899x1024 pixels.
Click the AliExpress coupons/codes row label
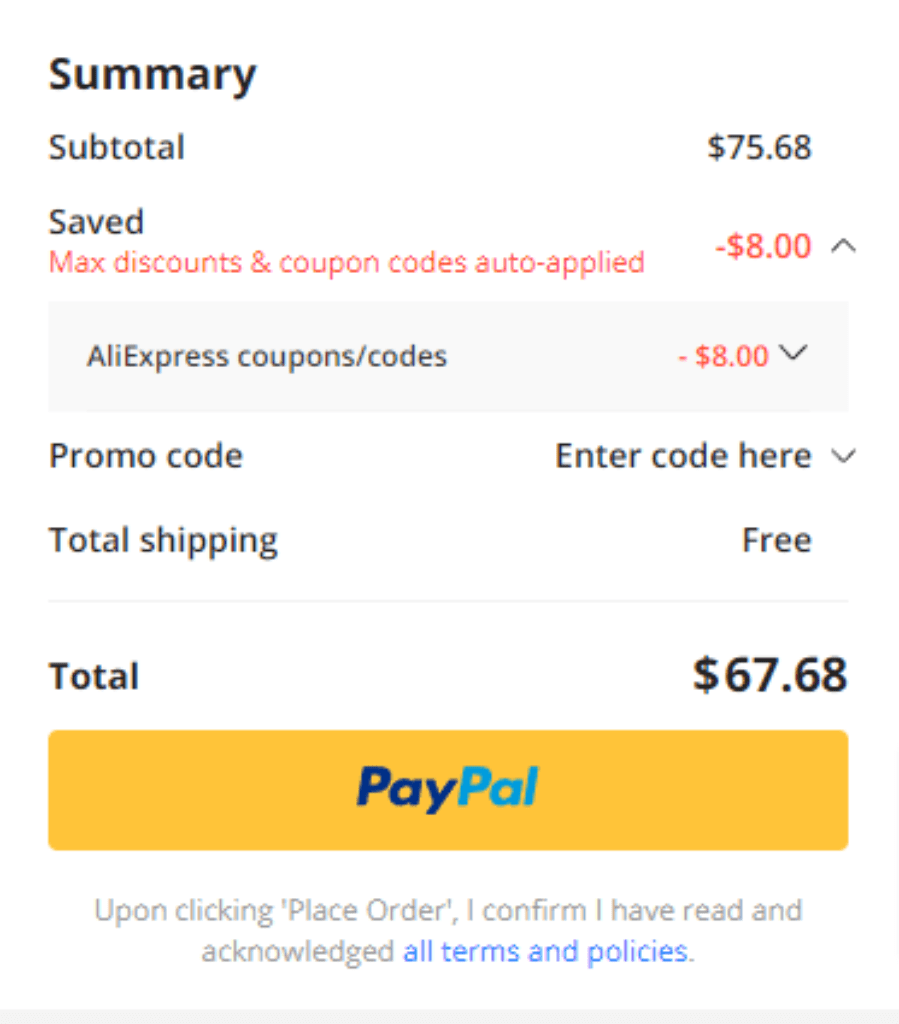click(267, 357)
